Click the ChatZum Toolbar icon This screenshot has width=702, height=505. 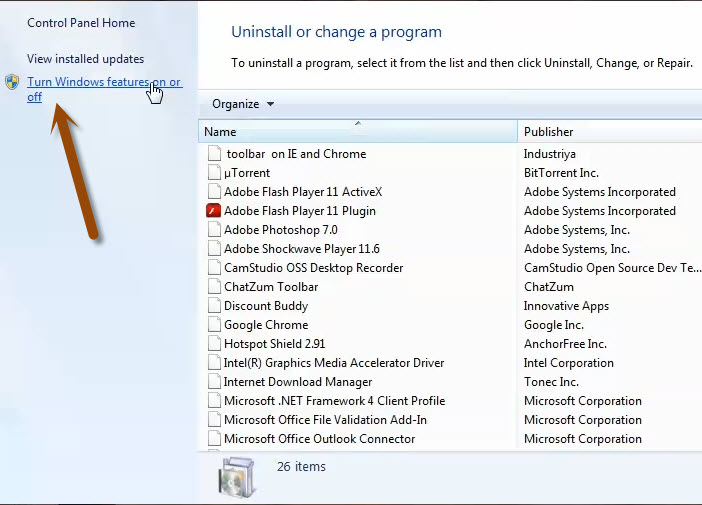pos(214,287)
